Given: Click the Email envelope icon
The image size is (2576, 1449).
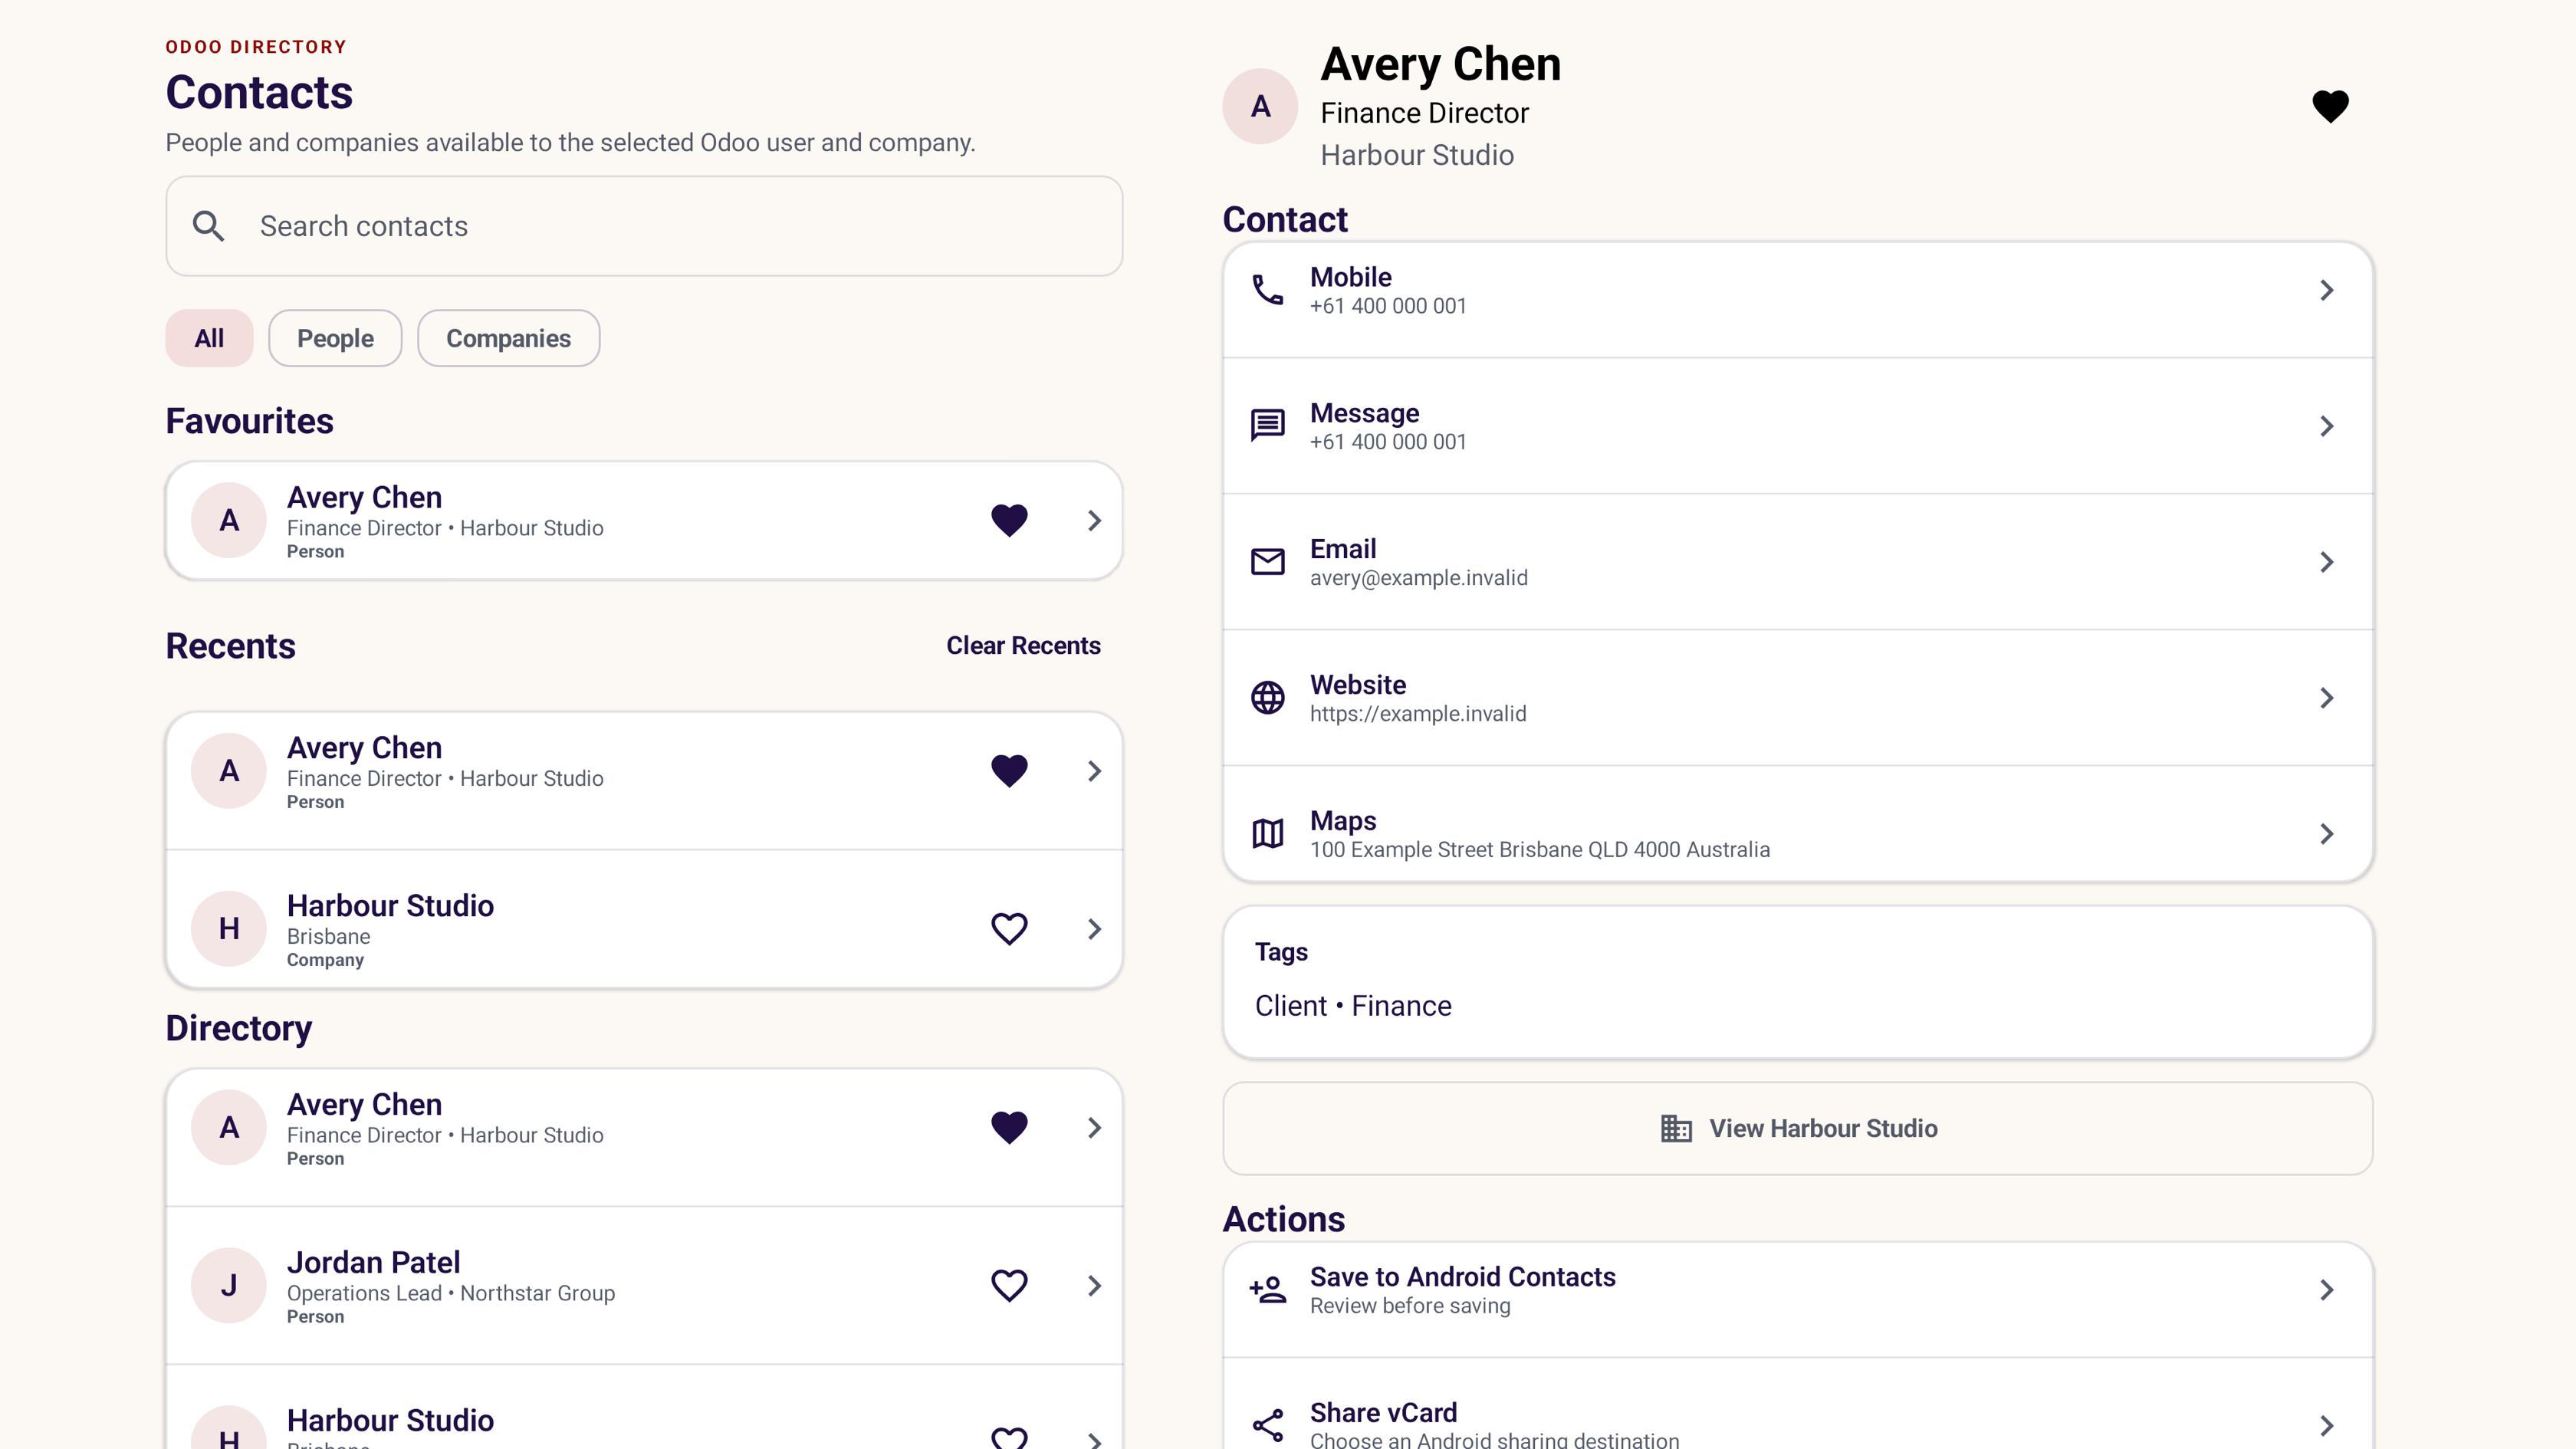Looking at the screenshot, I should tap(1267, 562).
